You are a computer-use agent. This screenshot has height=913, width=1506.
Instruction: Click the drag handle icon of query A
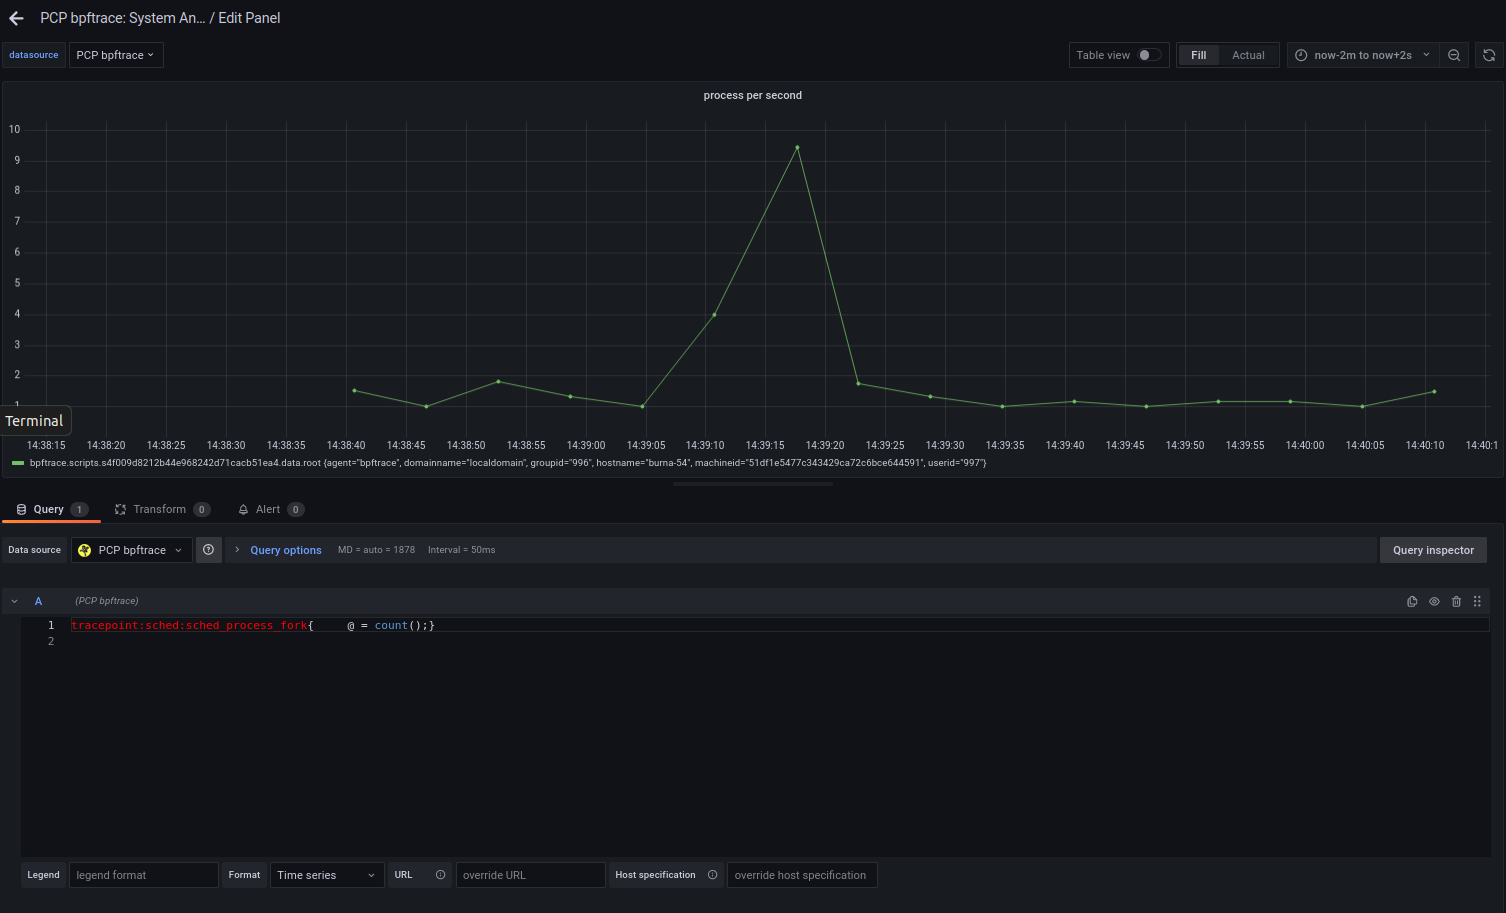1477,601
